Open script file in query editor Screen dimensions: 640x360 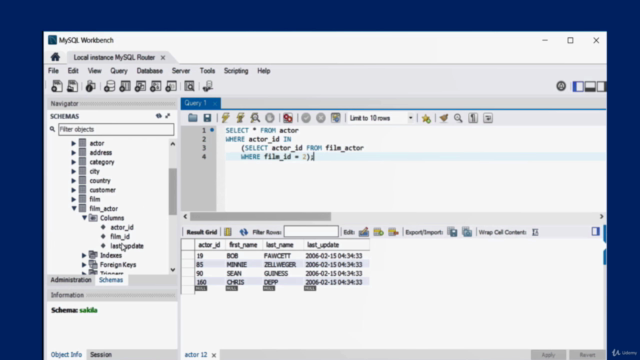coord(193,118)
